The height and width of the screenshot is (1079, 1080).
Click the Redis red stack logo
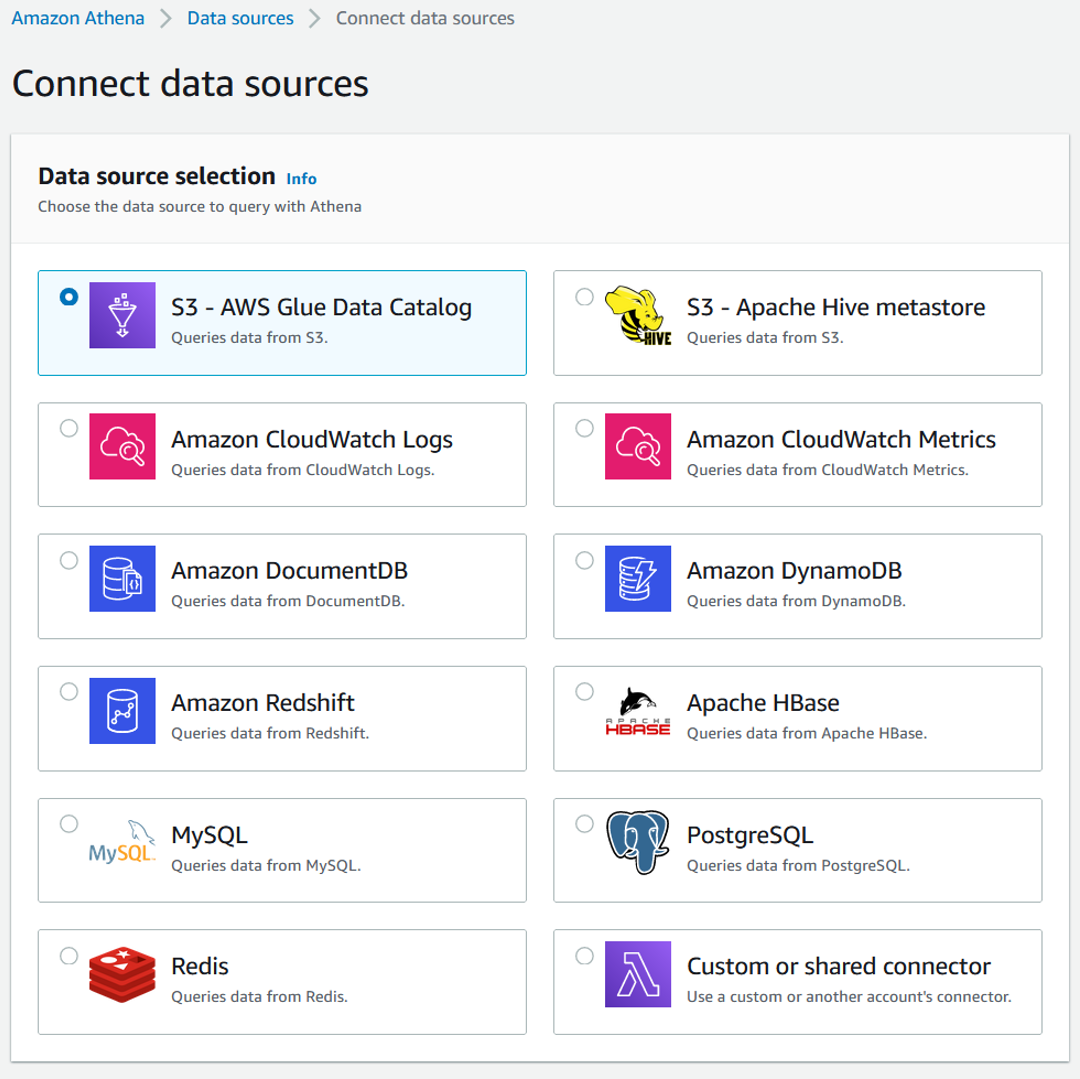pyautogui.click(x=122, y=974)
